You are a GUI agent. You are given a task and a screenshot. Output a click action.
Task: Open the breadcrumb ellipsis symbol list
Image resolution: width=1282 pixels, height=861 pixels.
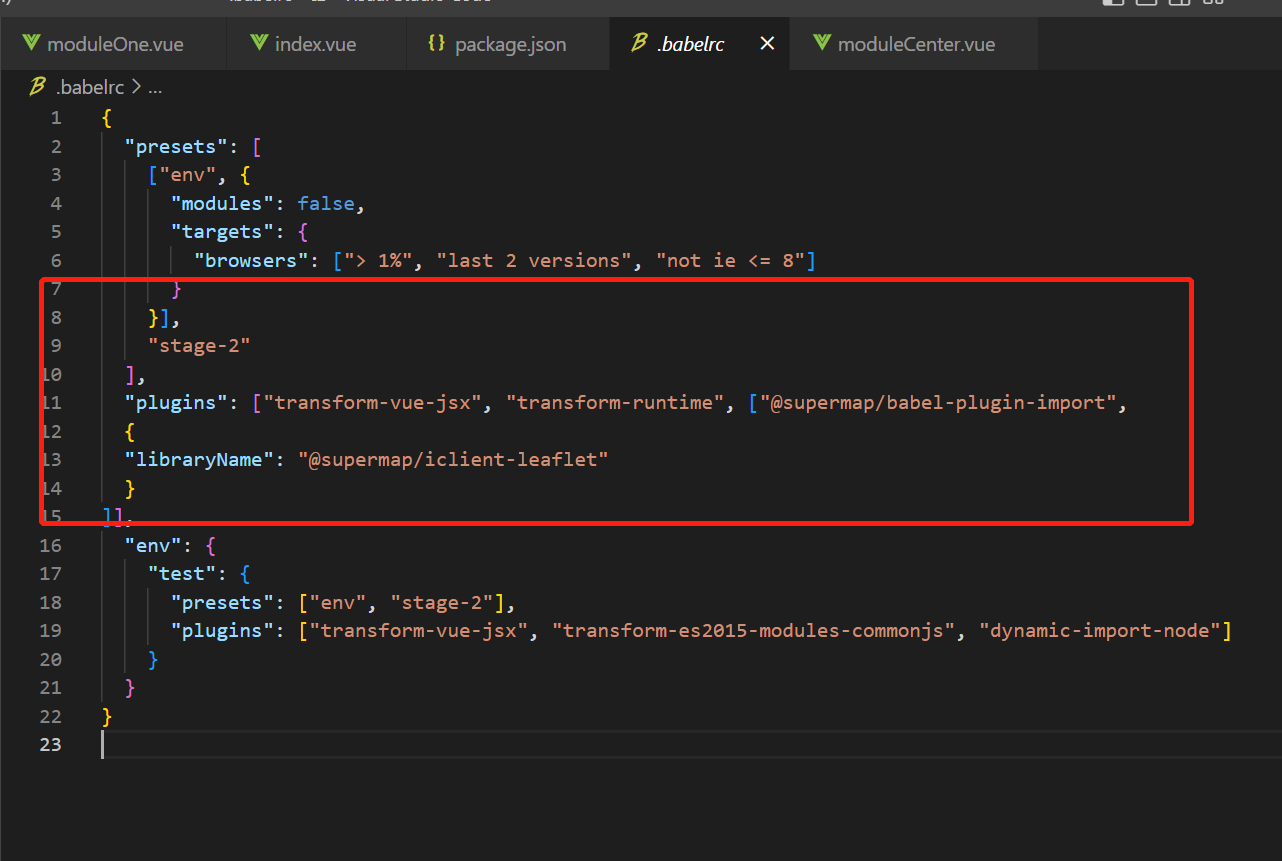(155, 87)
